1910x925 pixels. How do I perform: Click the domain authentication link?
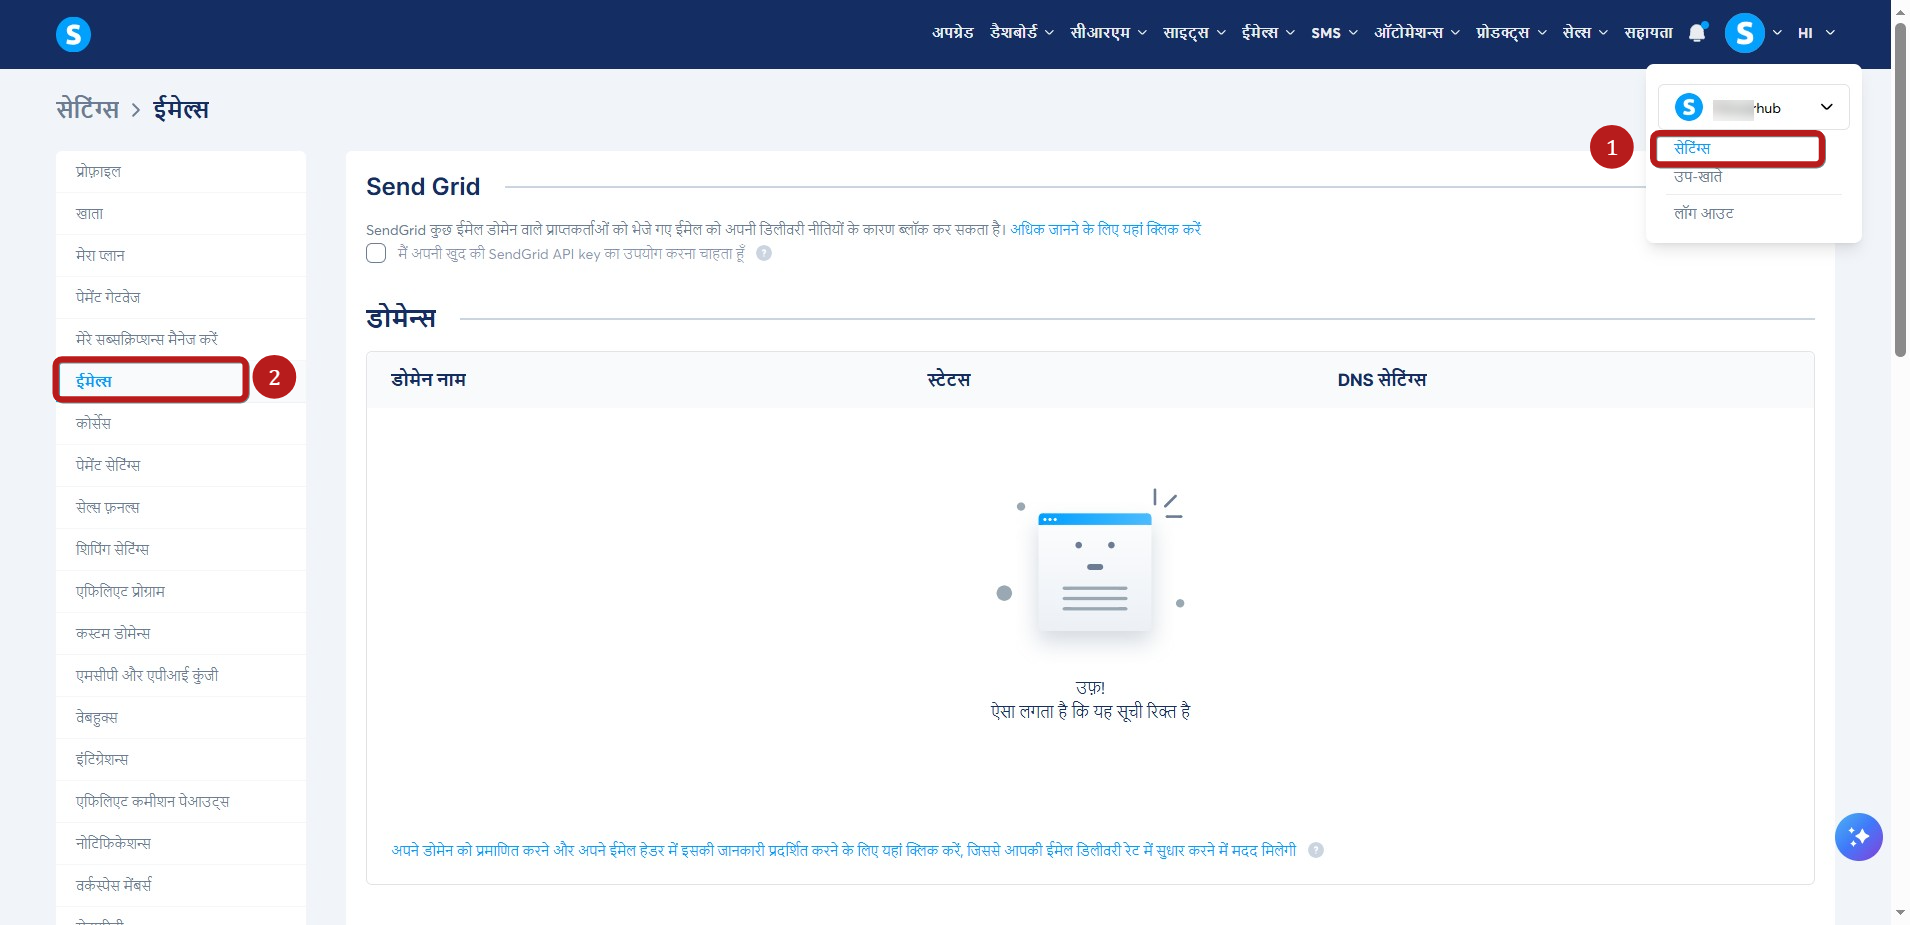(x=843, y=850)
